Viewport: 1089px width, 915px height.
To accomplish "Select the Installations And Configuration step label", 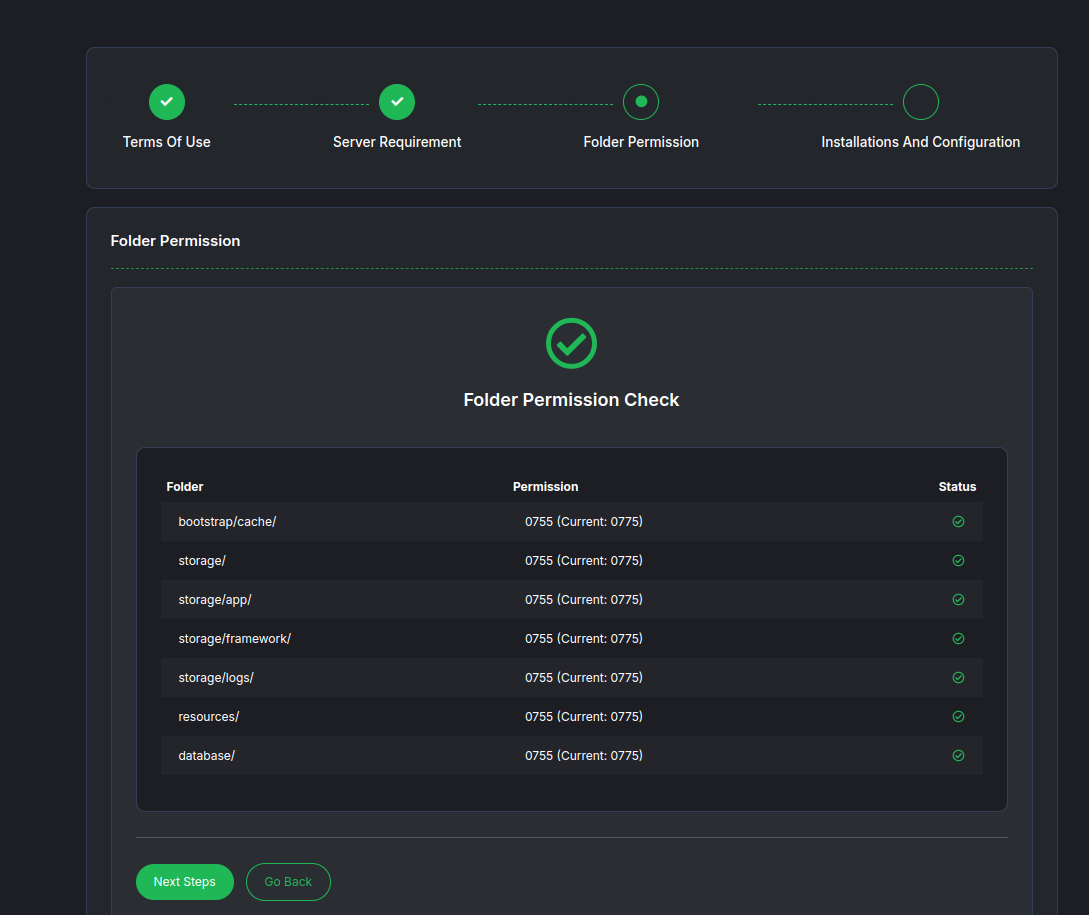I will 920,142.
